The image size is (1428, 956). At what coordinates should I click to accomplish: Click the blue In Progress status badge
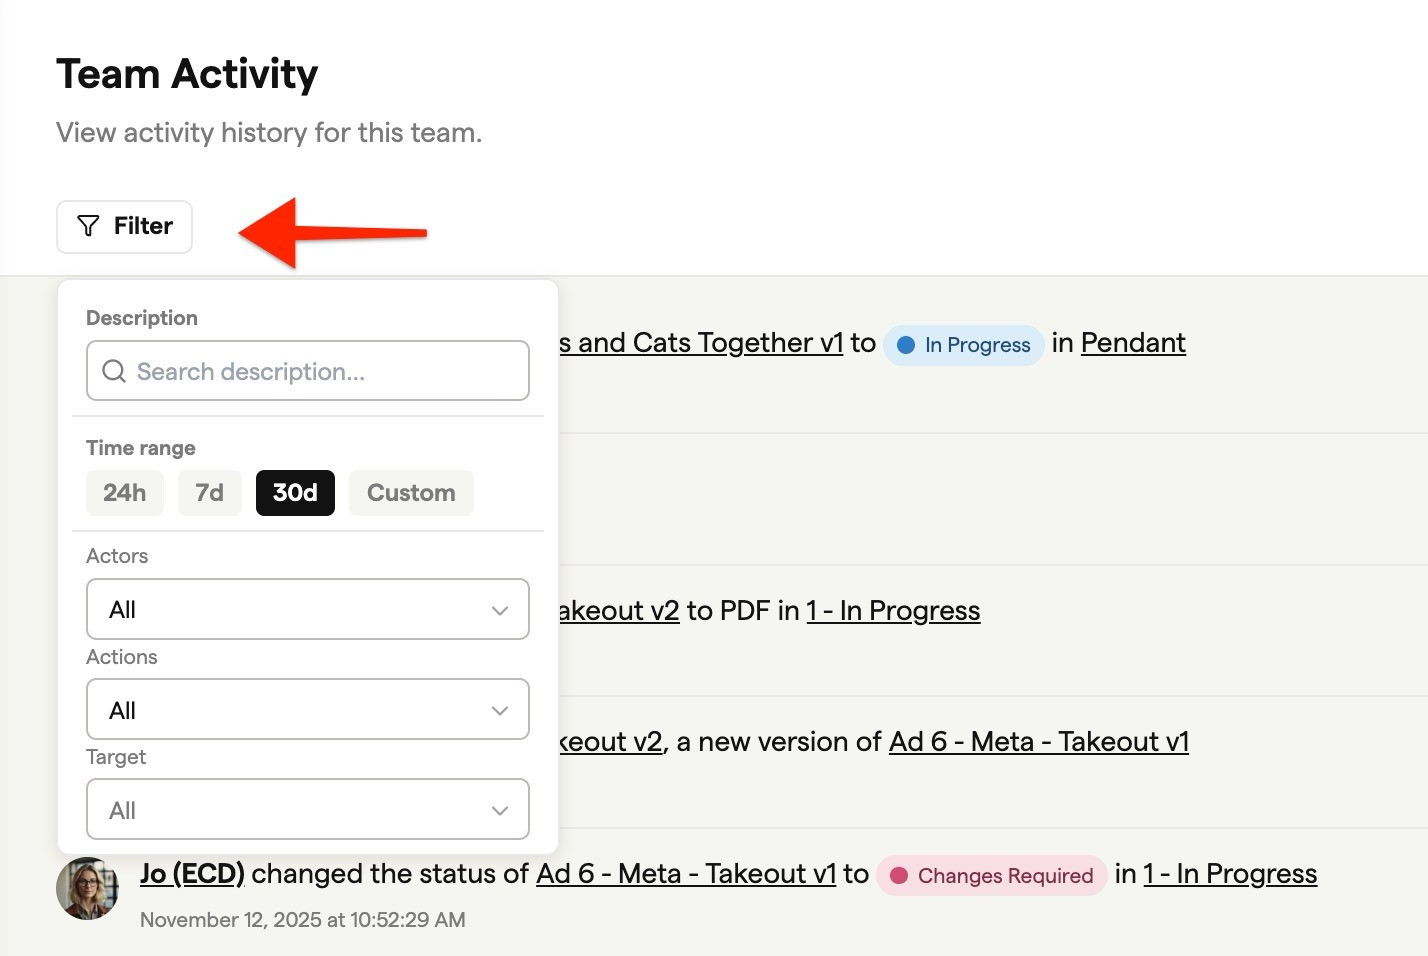pos(963,345)
